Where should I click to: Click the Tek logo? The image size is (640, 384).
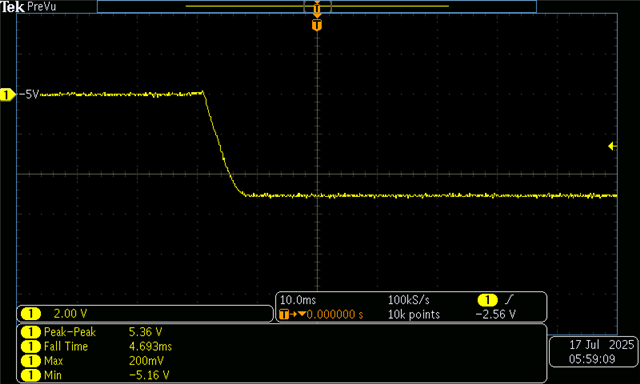point(12,7)
